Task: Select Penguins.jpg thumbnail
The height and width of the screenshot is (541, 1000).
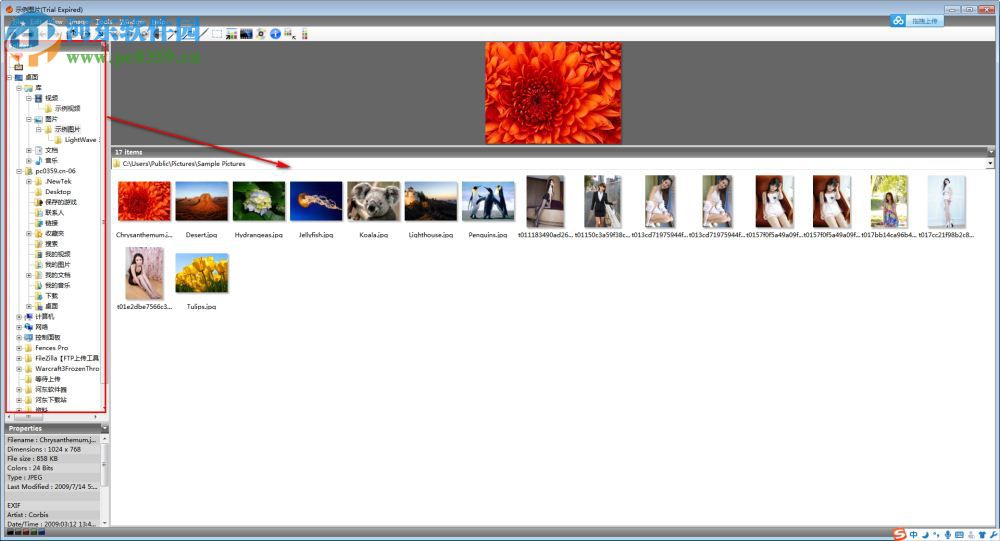Action: click(489, 201)
